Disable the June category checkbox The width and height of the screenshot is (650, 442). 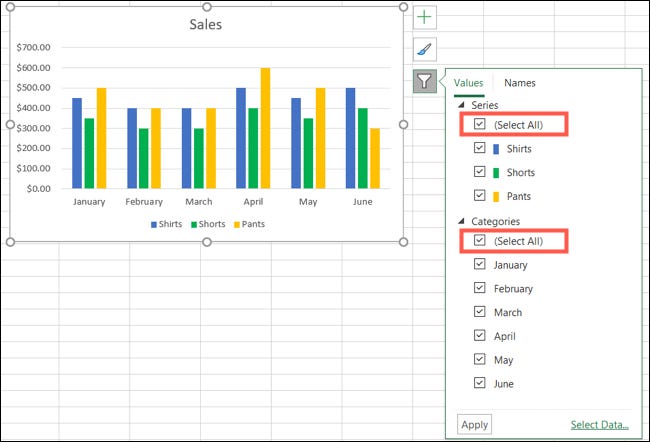480,383
